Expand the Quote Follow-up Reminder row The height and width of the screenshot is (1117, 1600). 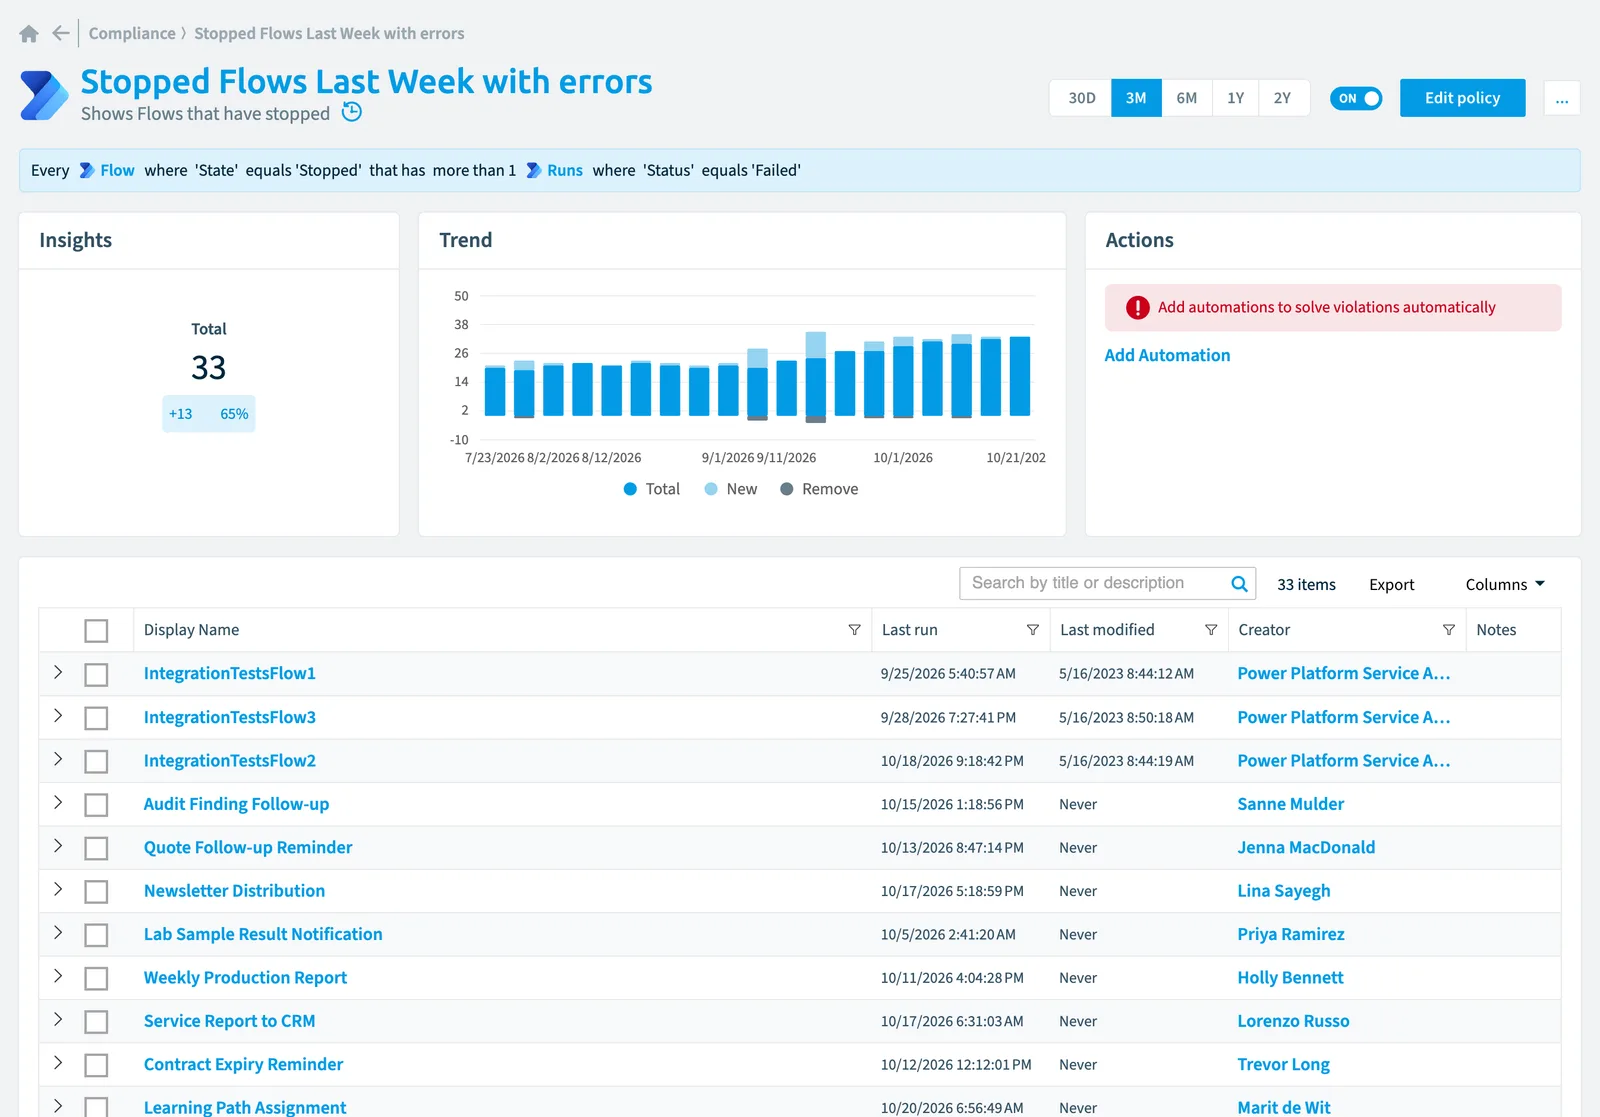[58, 846]
